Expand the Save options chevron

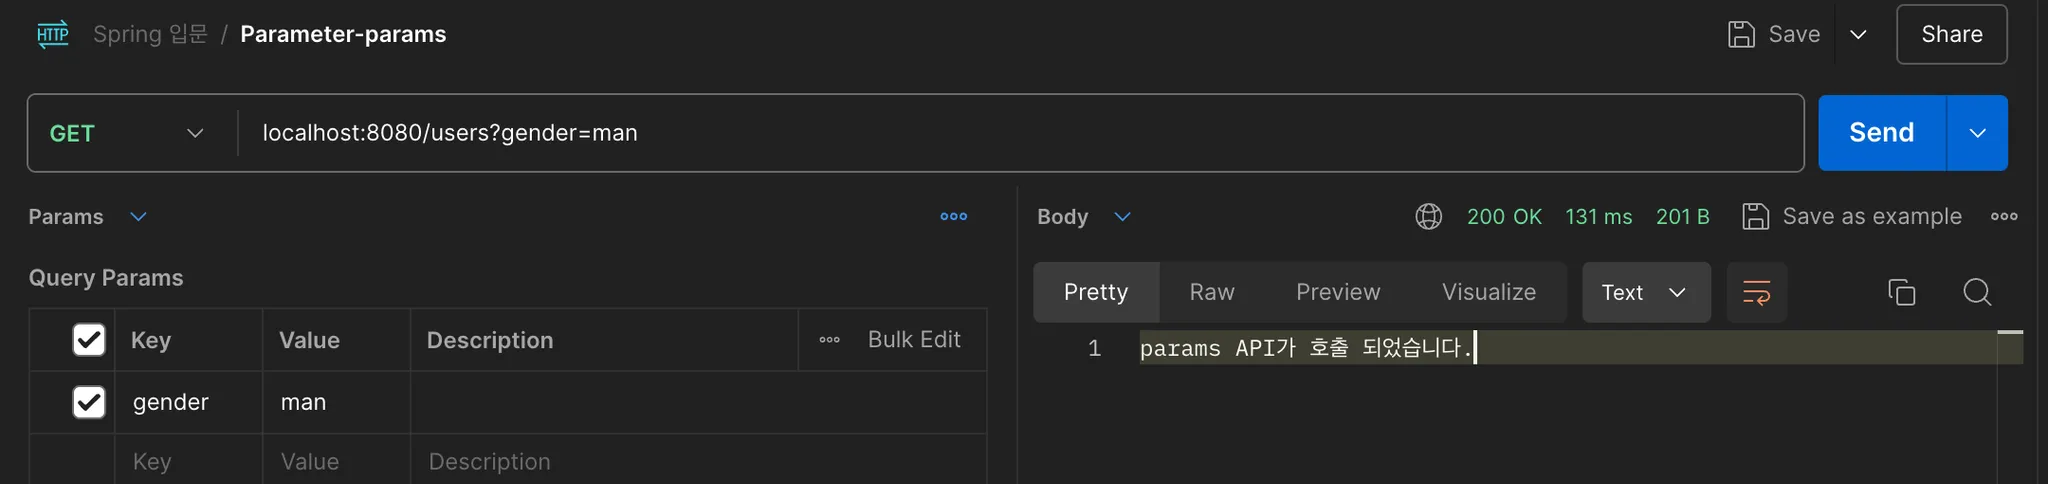(1858, 34)
